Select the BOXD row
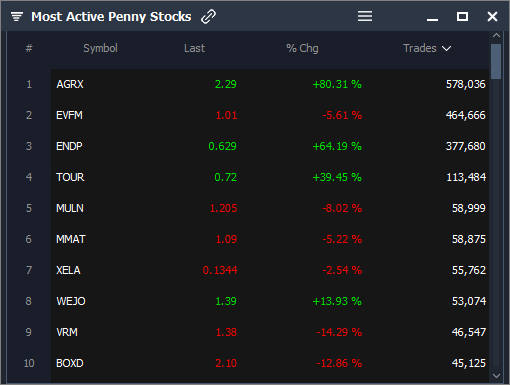 (x=270, y=363)
